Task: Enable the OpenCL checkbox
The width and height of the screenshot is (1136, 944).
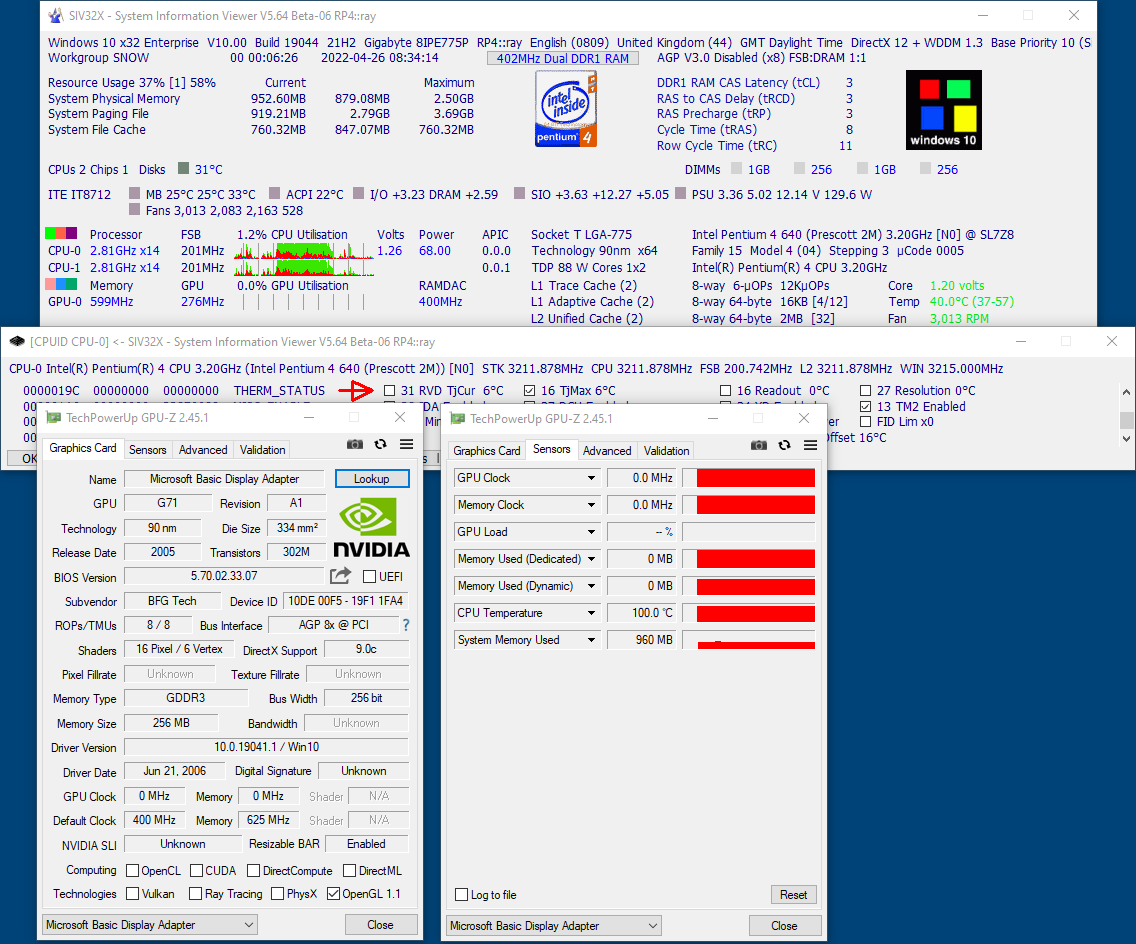Action: tap(133, 870)
